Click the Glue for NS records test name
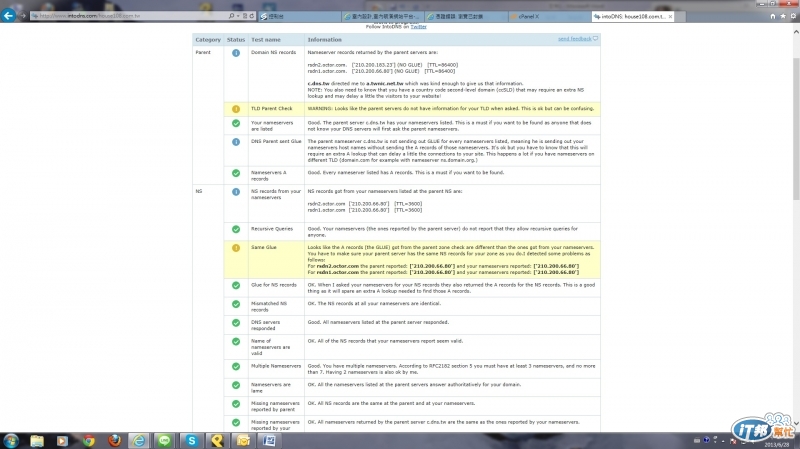 (274, 285)
